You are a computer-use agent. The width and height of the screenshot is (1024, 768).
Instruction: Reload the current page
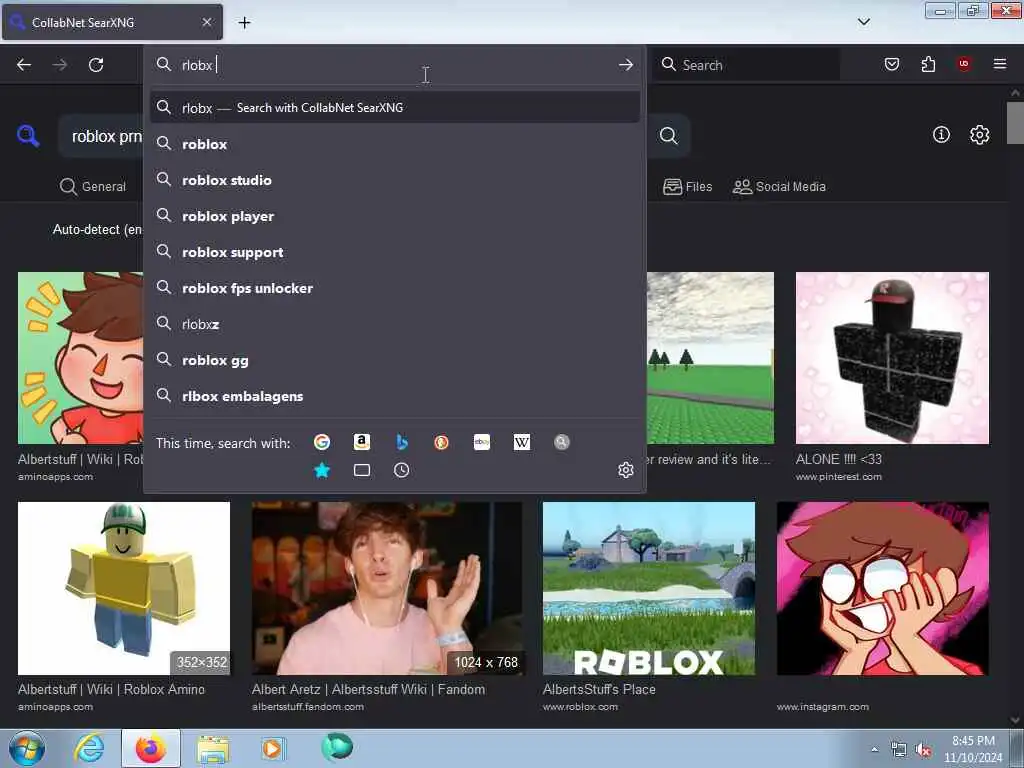coord(96,65)
